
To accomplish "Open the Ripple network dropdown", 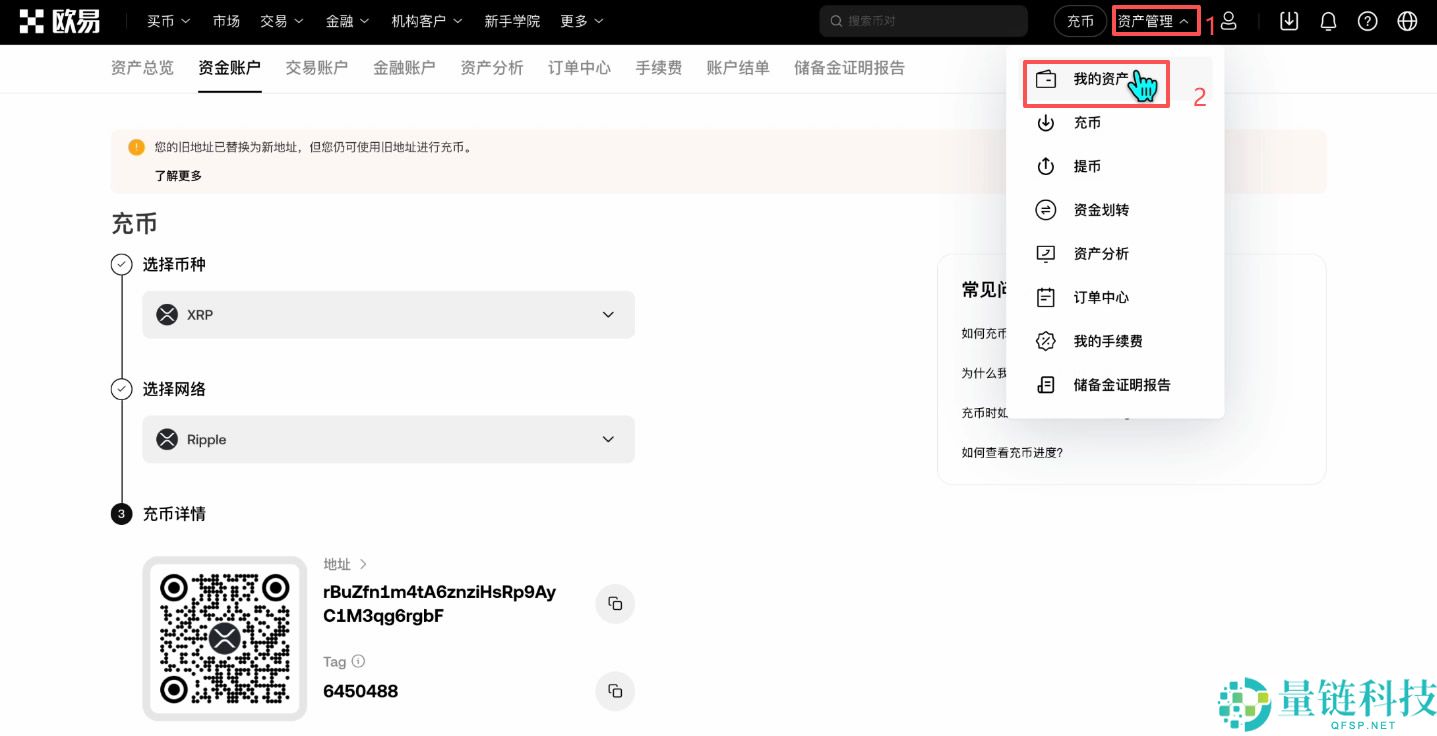I will click(607, 439).
